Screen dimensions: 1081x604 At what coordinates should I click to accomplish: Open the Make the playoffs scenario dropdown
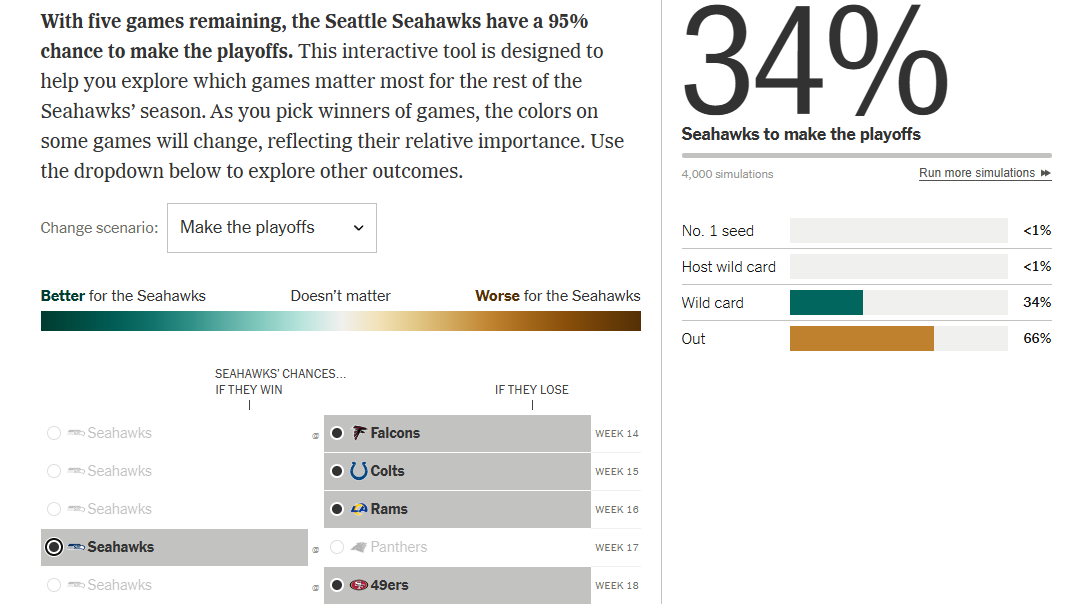pos(271,228)
